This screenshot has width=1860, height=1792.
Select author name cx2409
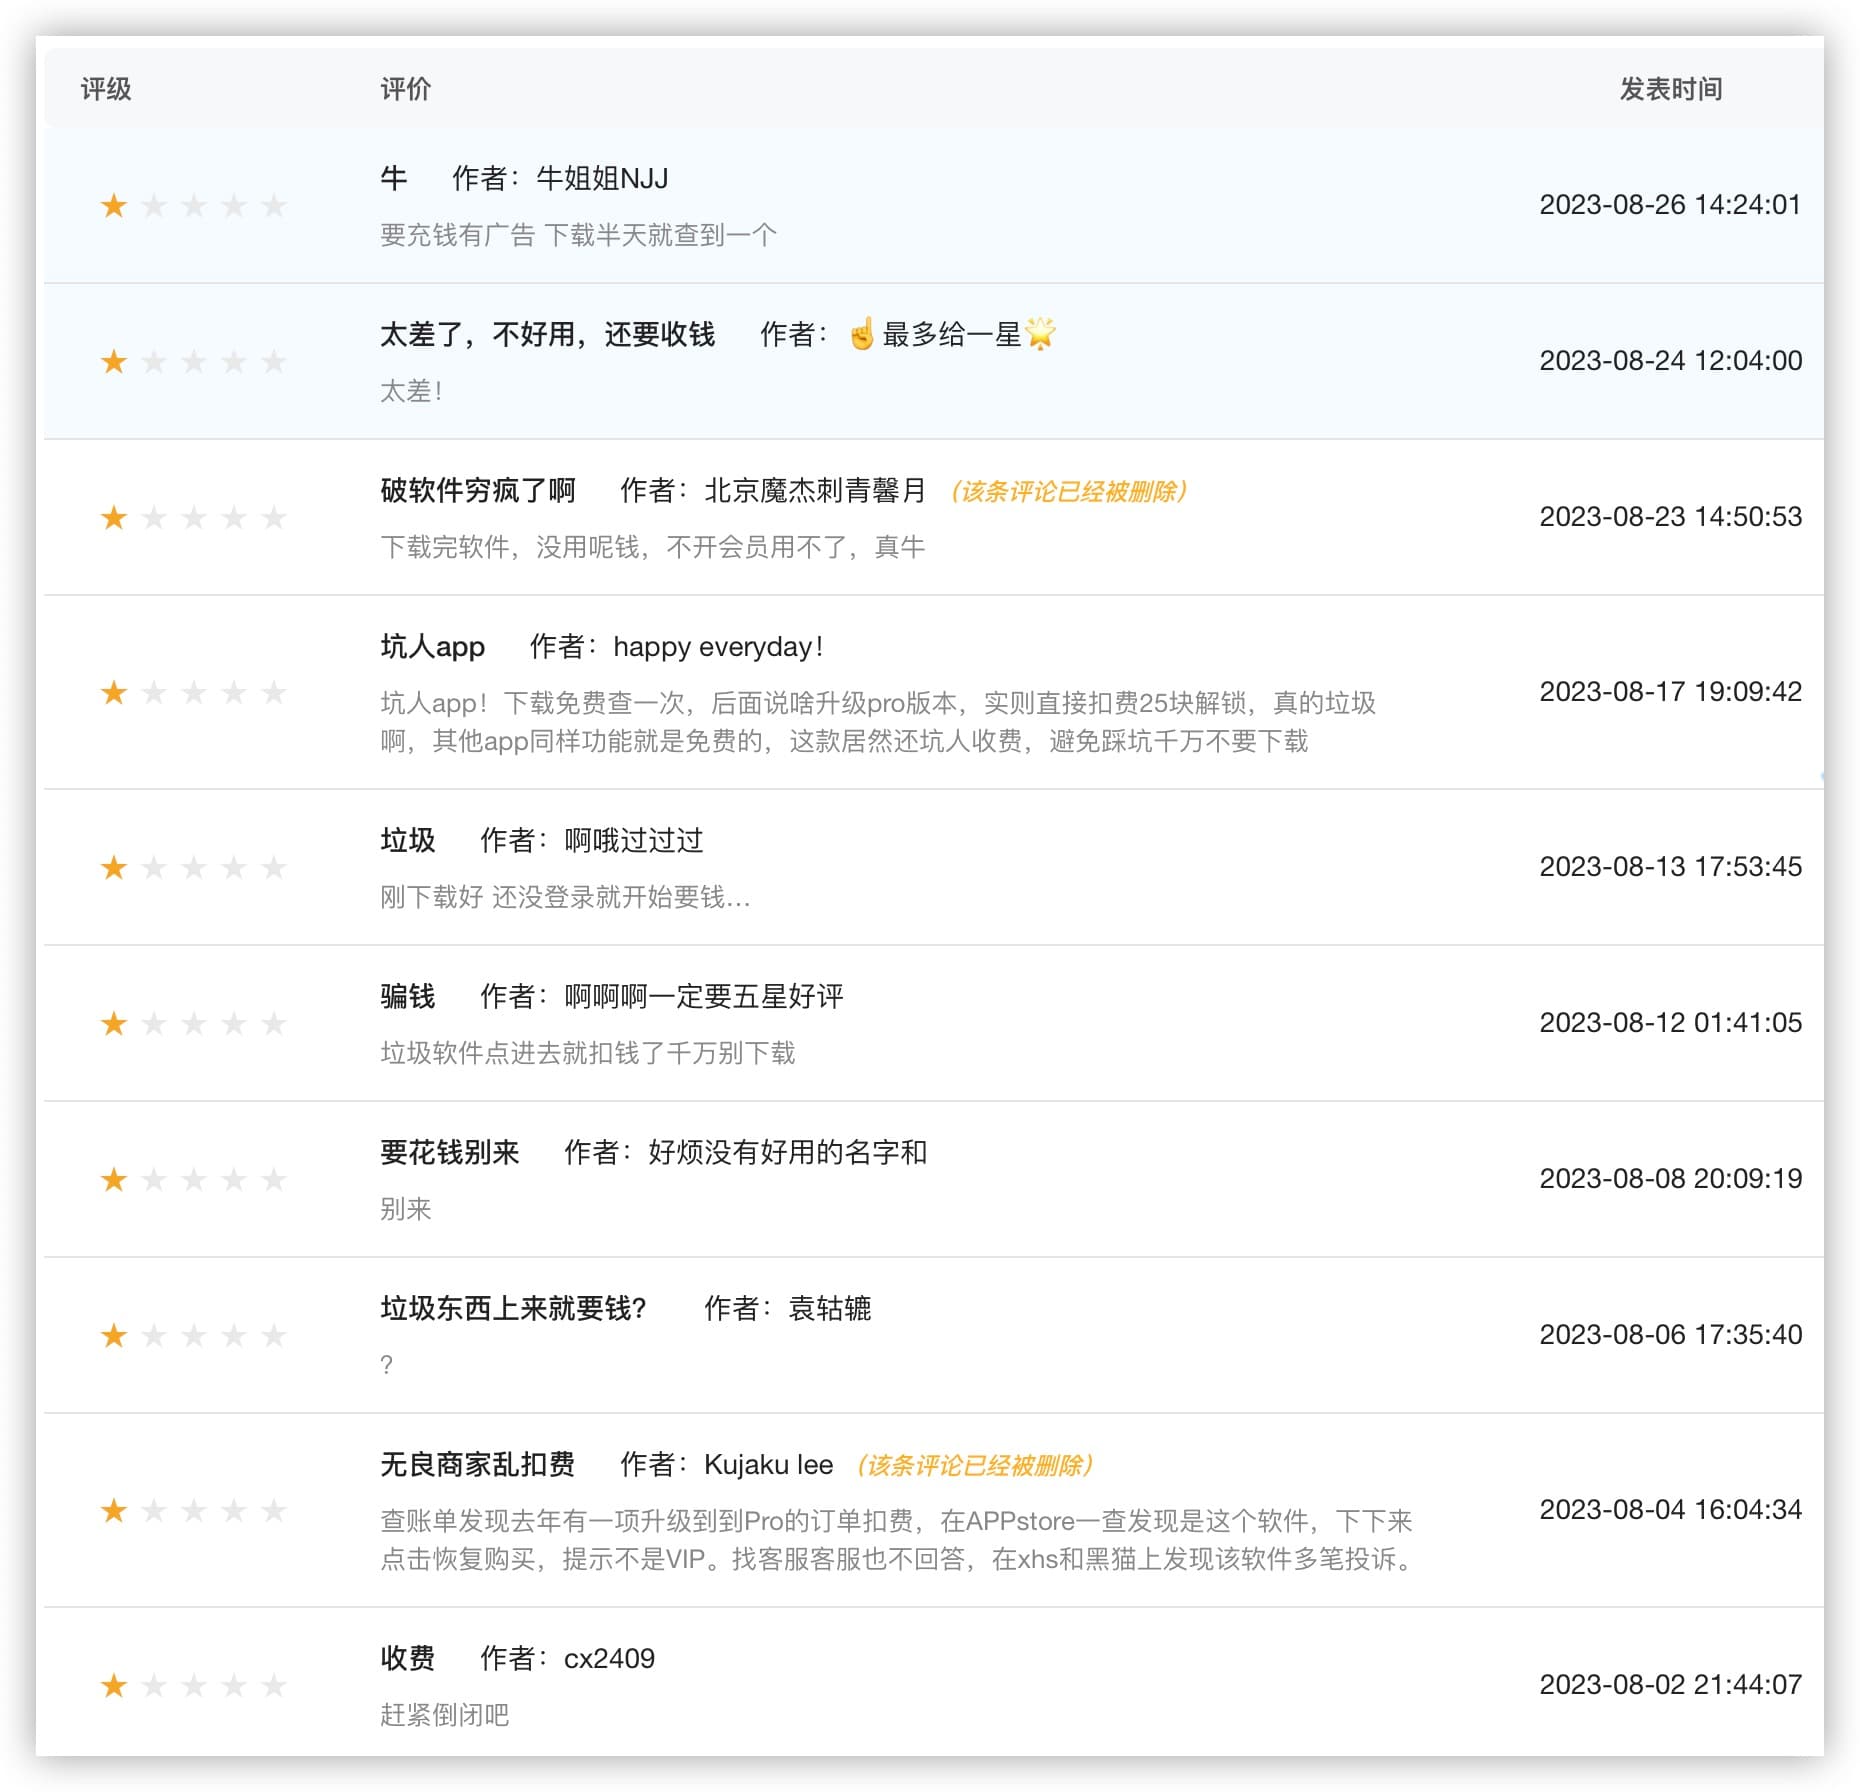[609, 1659]
